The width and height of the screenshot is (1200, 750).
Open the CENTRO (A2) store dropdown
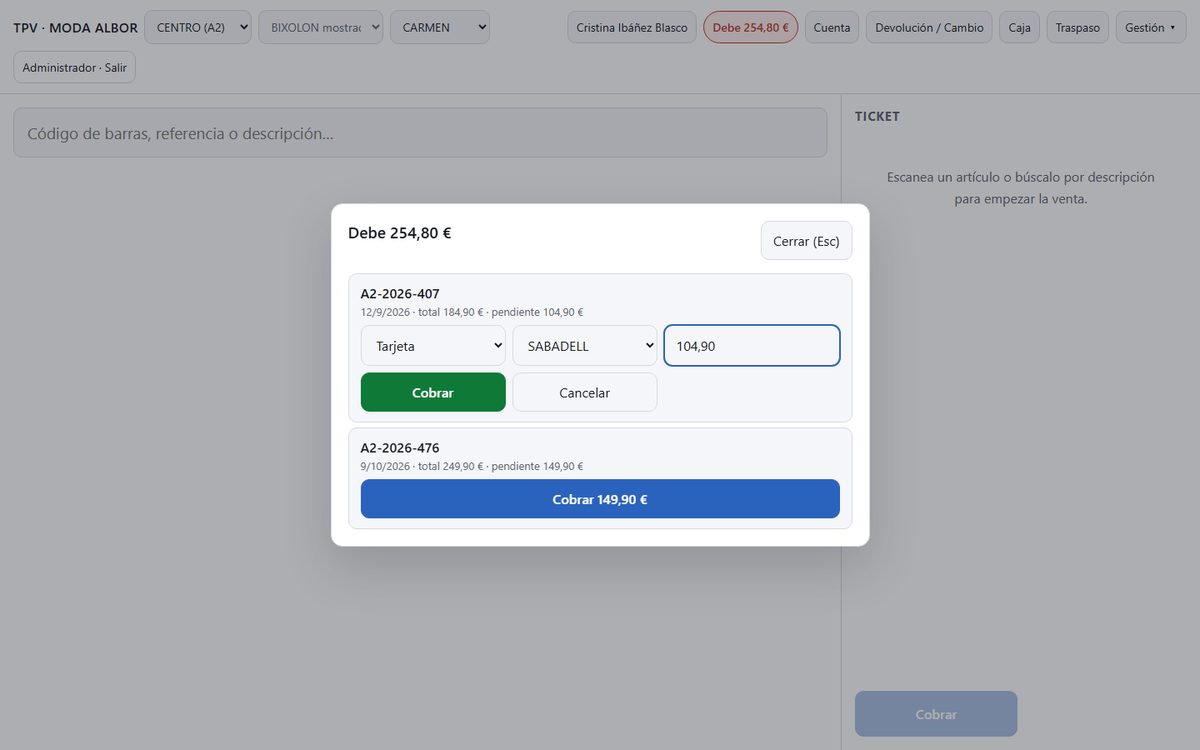[x=198, y=27]
